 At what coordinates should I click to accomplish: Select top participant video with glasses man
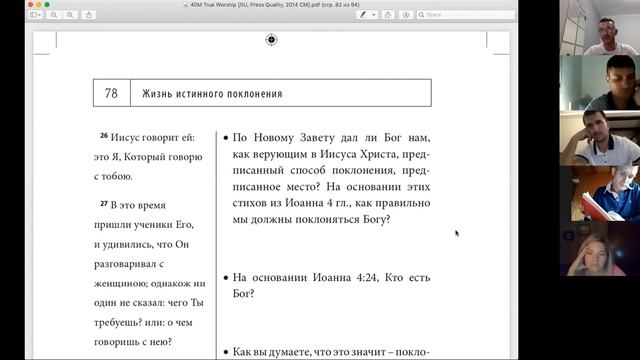pyautogui.click(x=600, y=27)
